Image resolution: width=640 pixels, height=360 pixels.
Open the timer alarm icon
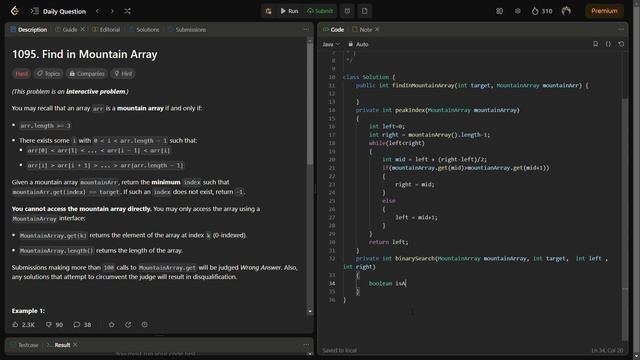pyautogui.click(x=347, y=11)
